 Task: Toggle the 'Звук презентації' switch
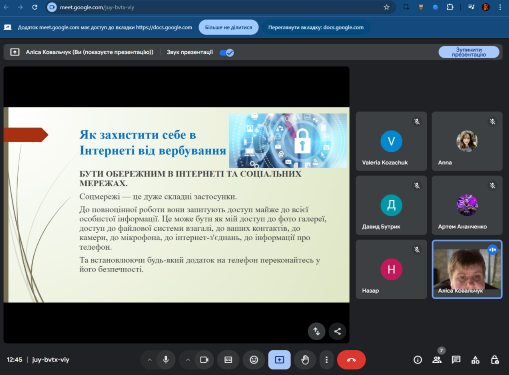227,52
